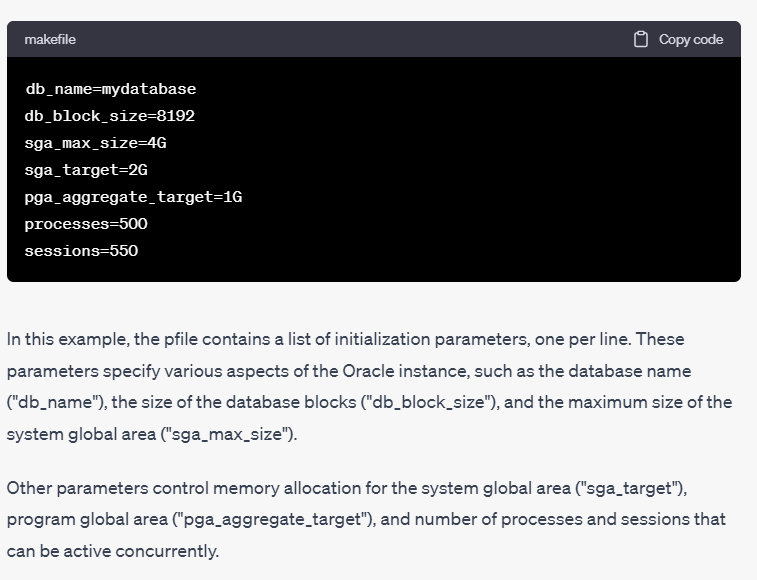Select the db_name=mydatabase code line

111,89
